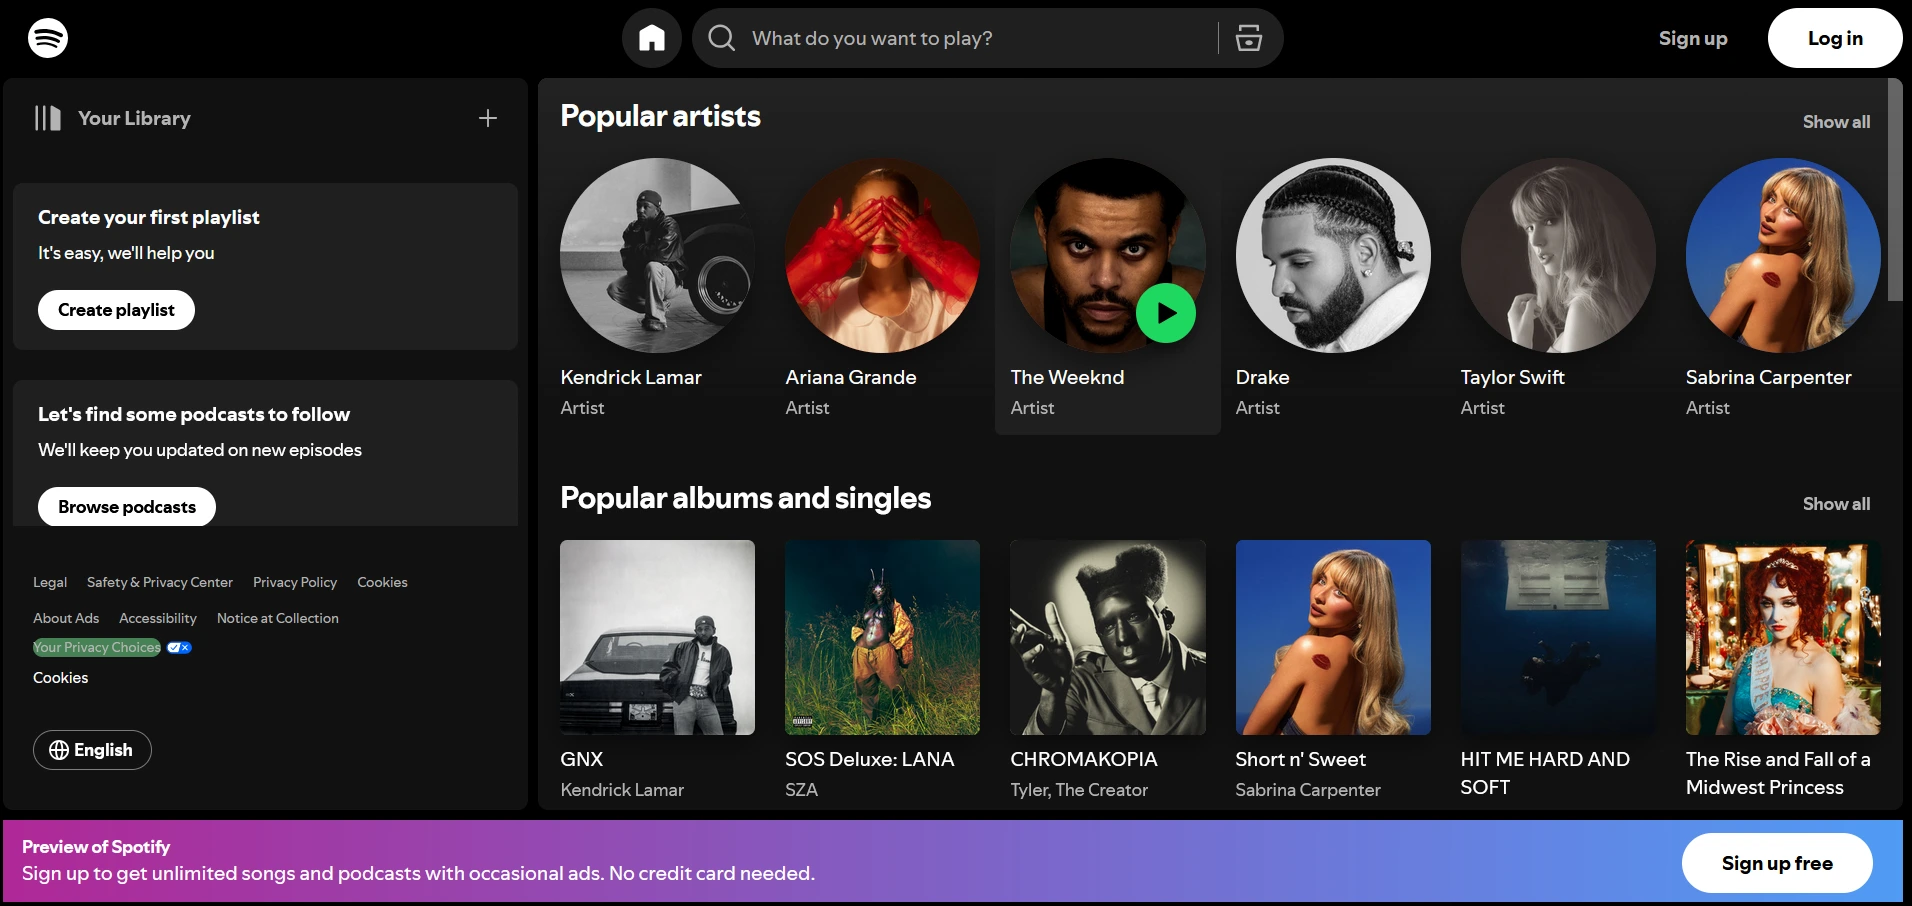Open Kendrick Lamar artist photo
1912x906 pixels.
pos(657,255)
